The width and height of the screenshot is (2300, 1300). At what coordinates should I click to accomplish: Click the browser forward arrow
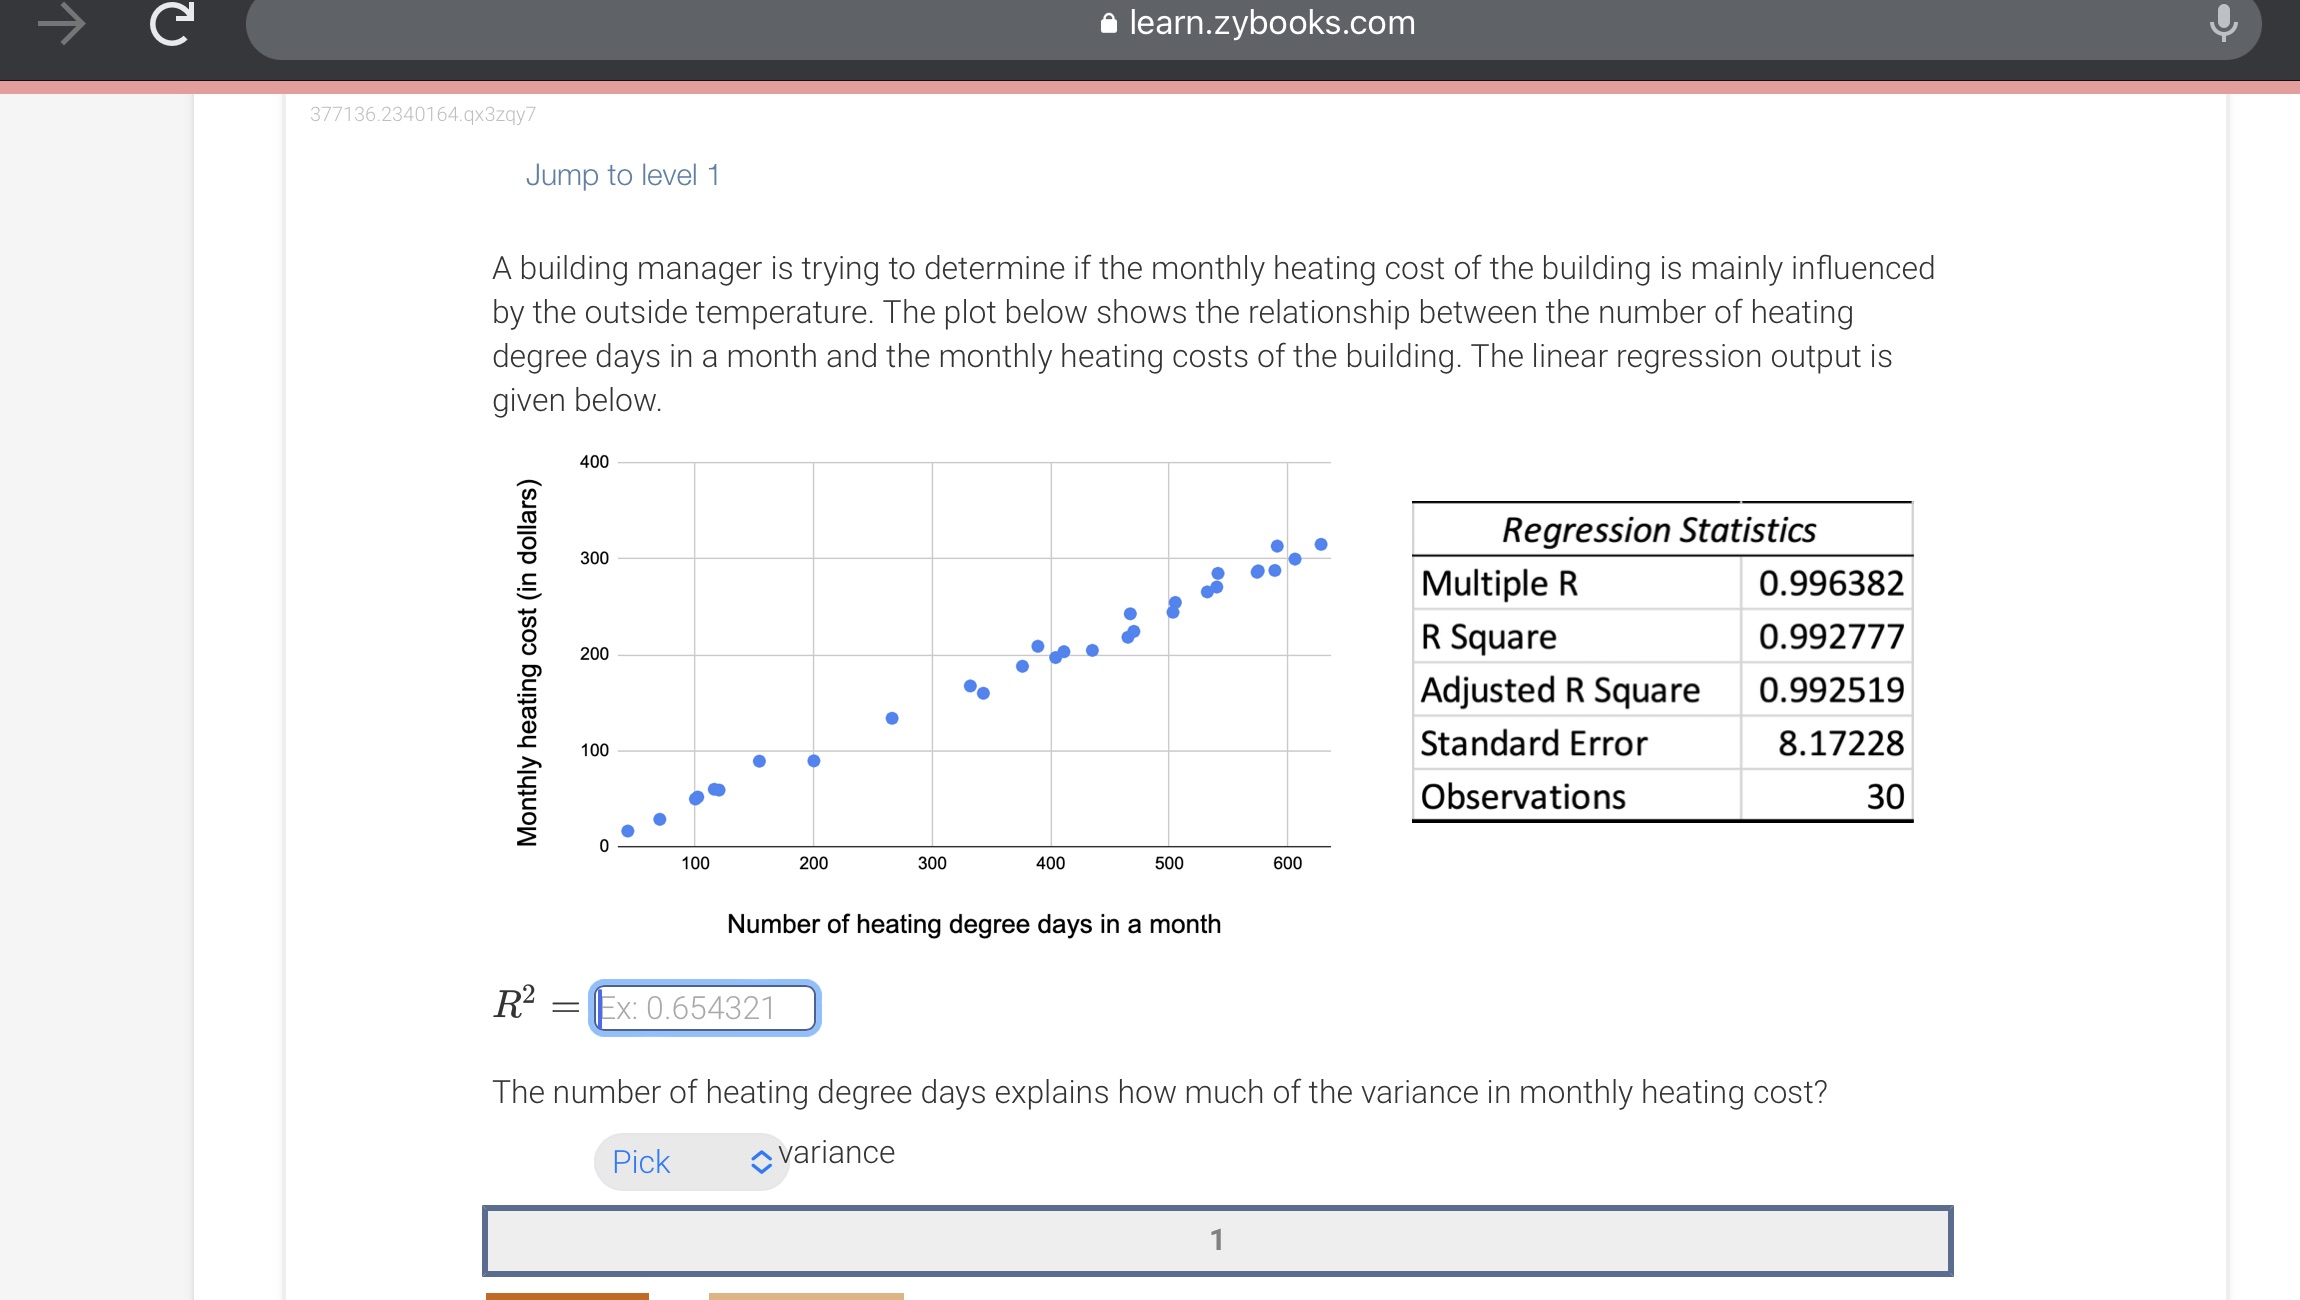pyautogui.click(x=61, y=24)
